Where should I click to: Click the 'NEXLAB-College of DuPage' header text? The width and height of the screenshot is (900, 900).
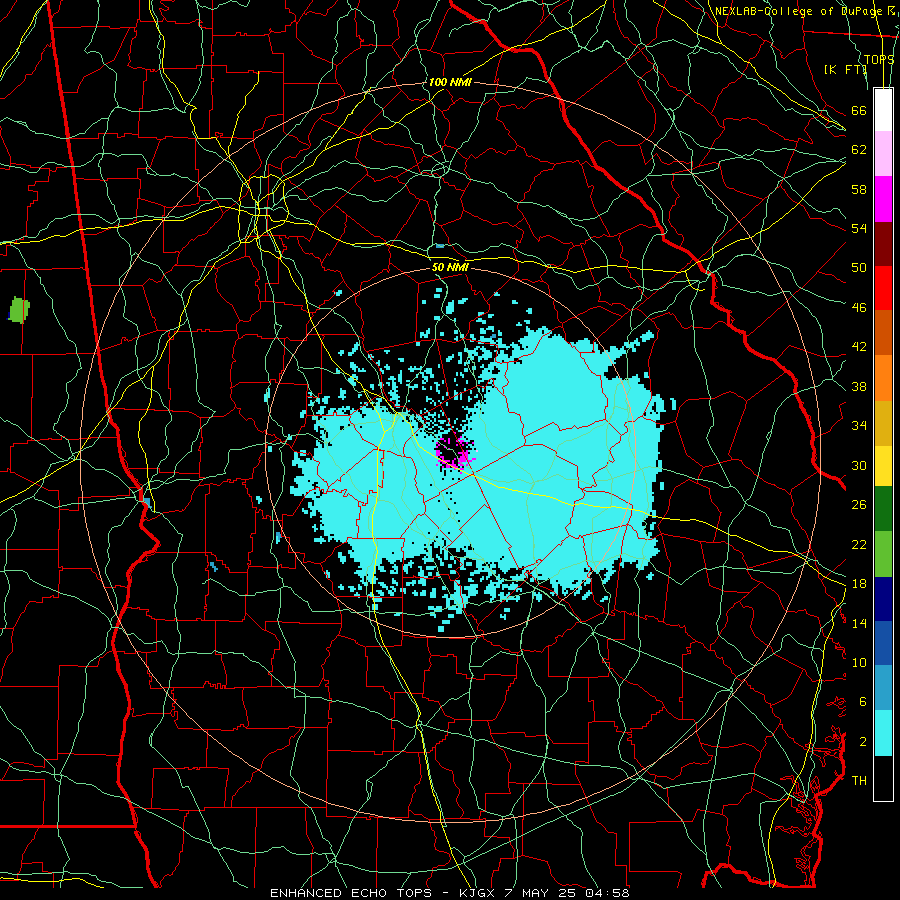(x=798, y=11)
